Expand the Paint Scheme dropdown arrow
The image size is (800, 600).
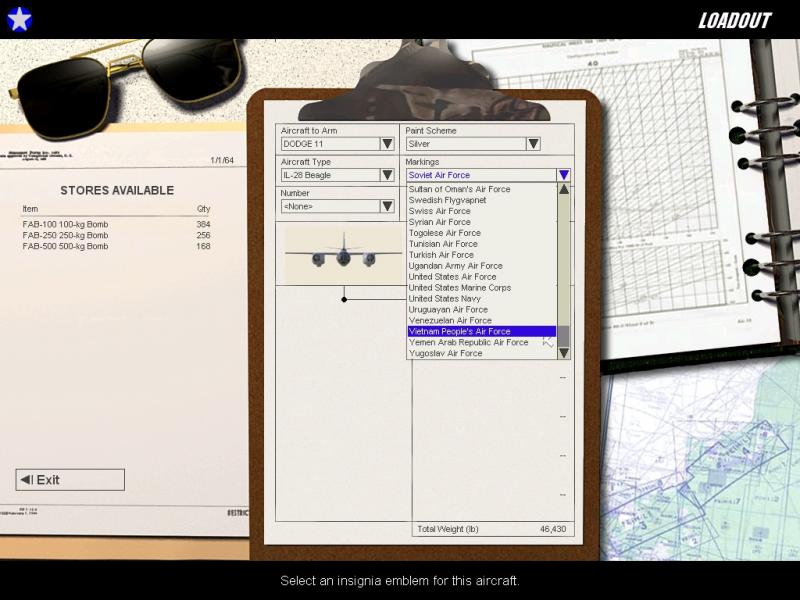(x=533, y=144)
